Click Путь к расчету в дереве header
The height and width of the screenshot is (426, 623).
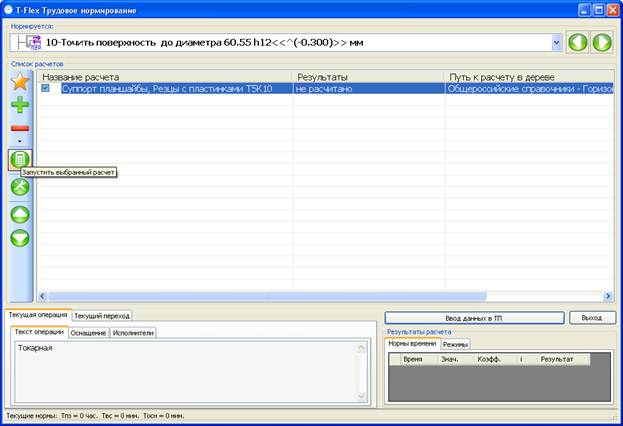pyautogui.click(x=530, y=77)
